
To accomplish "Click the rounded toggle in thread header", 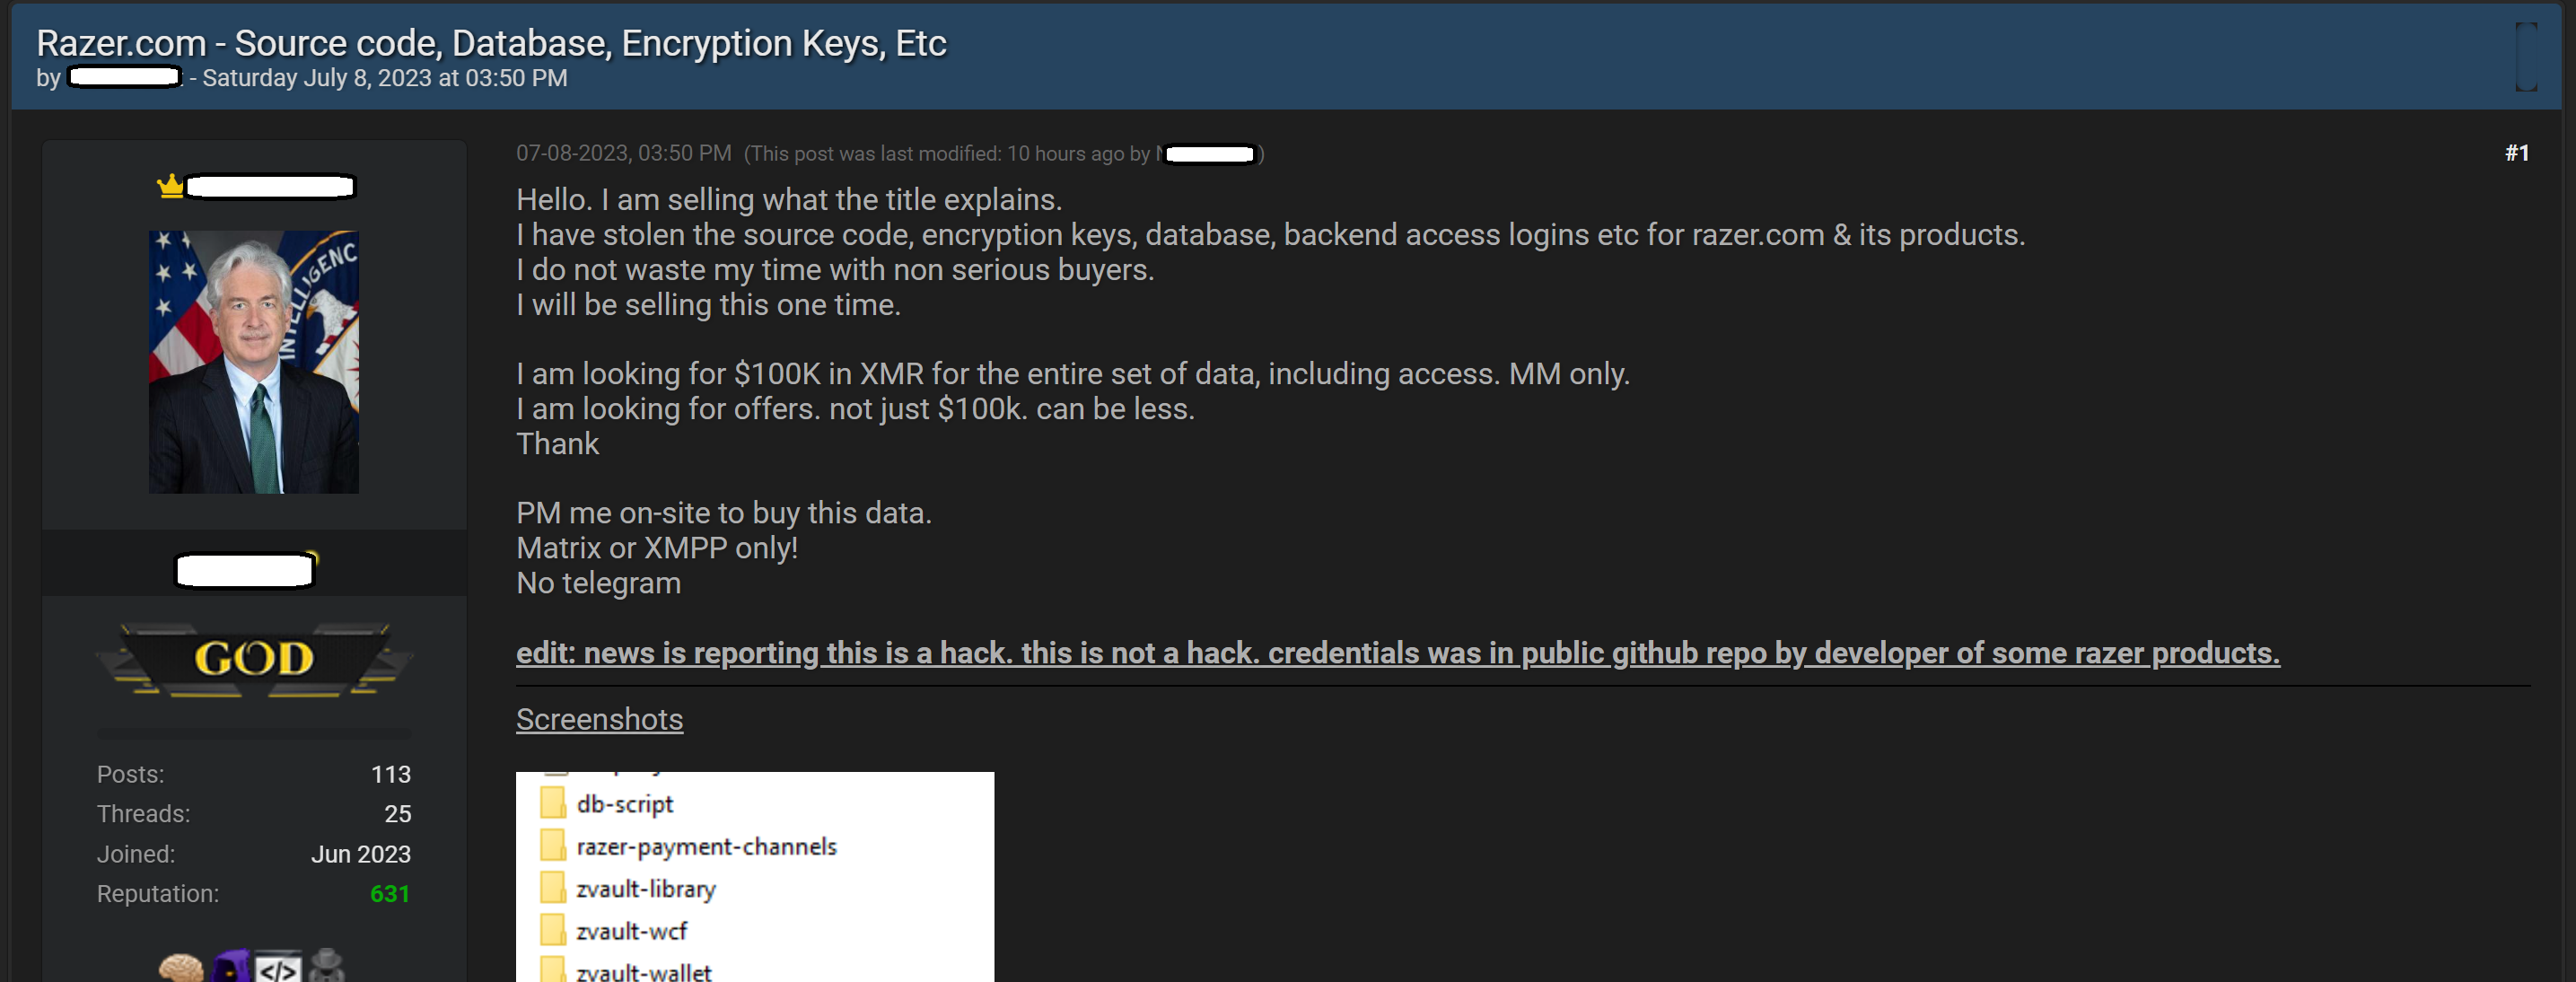I will (2525, 57).
